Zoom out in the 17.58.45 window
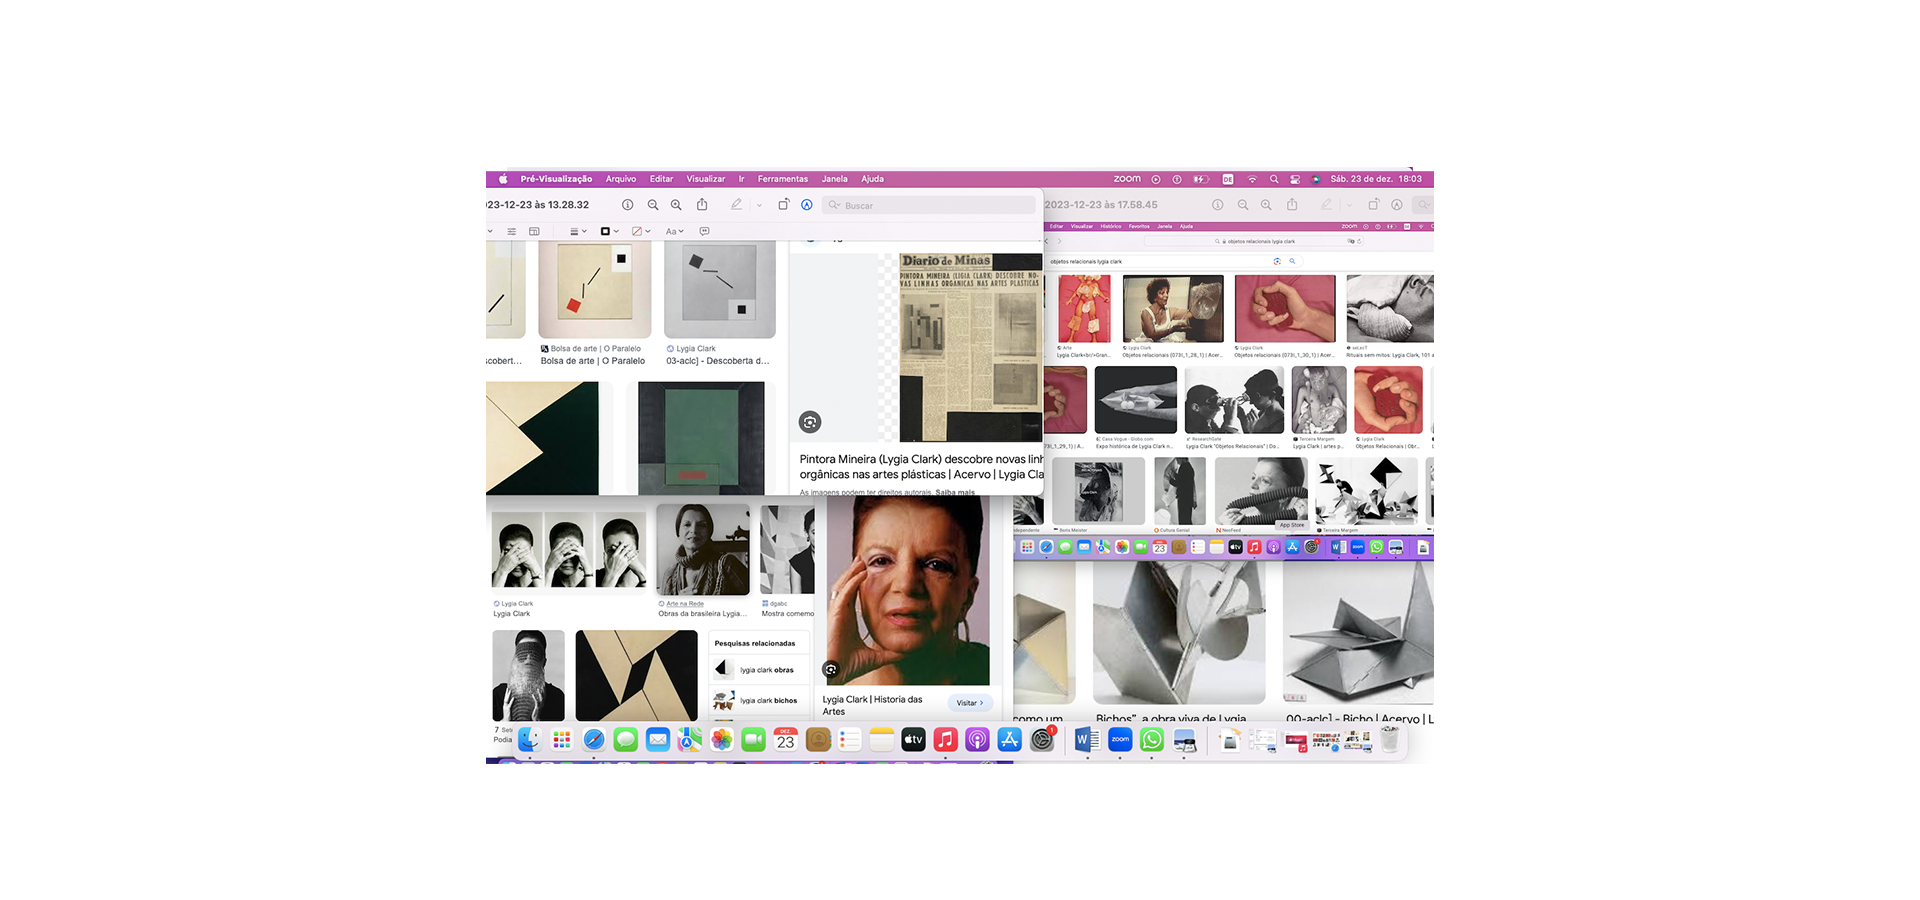Viewport: 1920px width, 900px height. point(1243,205)
